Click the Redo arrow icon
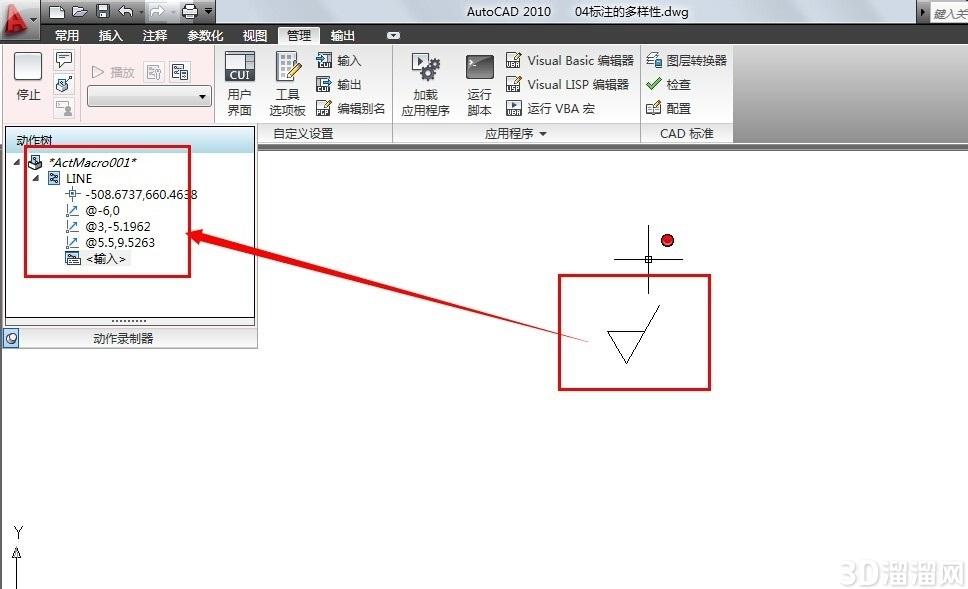This screenshot has width=968, height=589. (x=158, y=12)
